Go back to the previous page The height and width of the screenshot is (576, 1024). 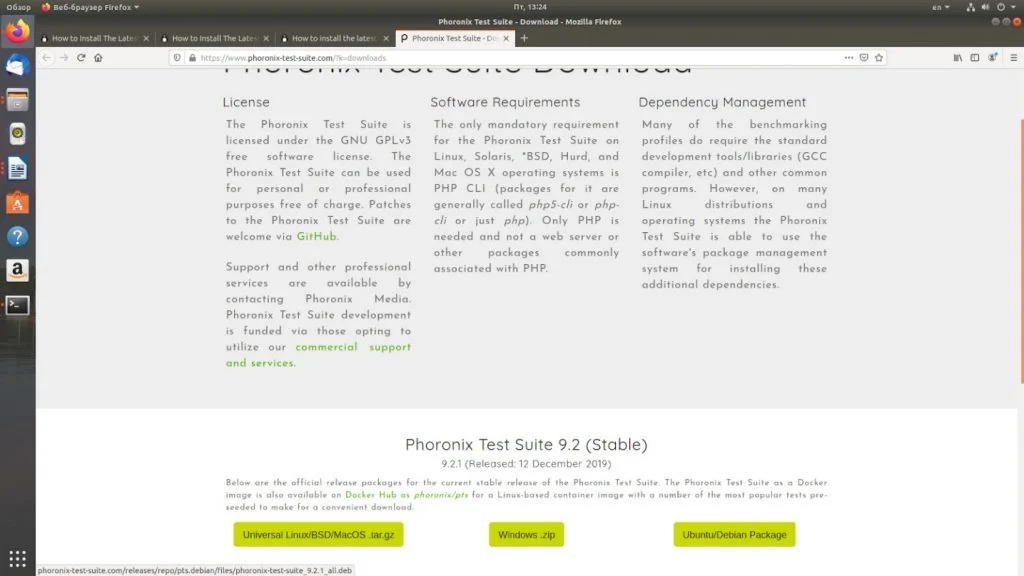click(46, 57)
